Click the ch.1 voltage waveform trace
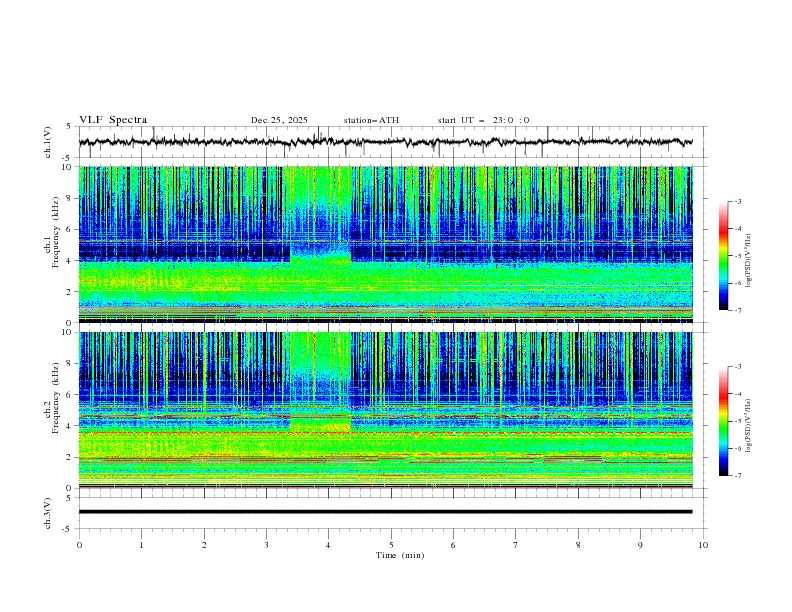The width and height of the screenshot is (792, 612). 385,142
